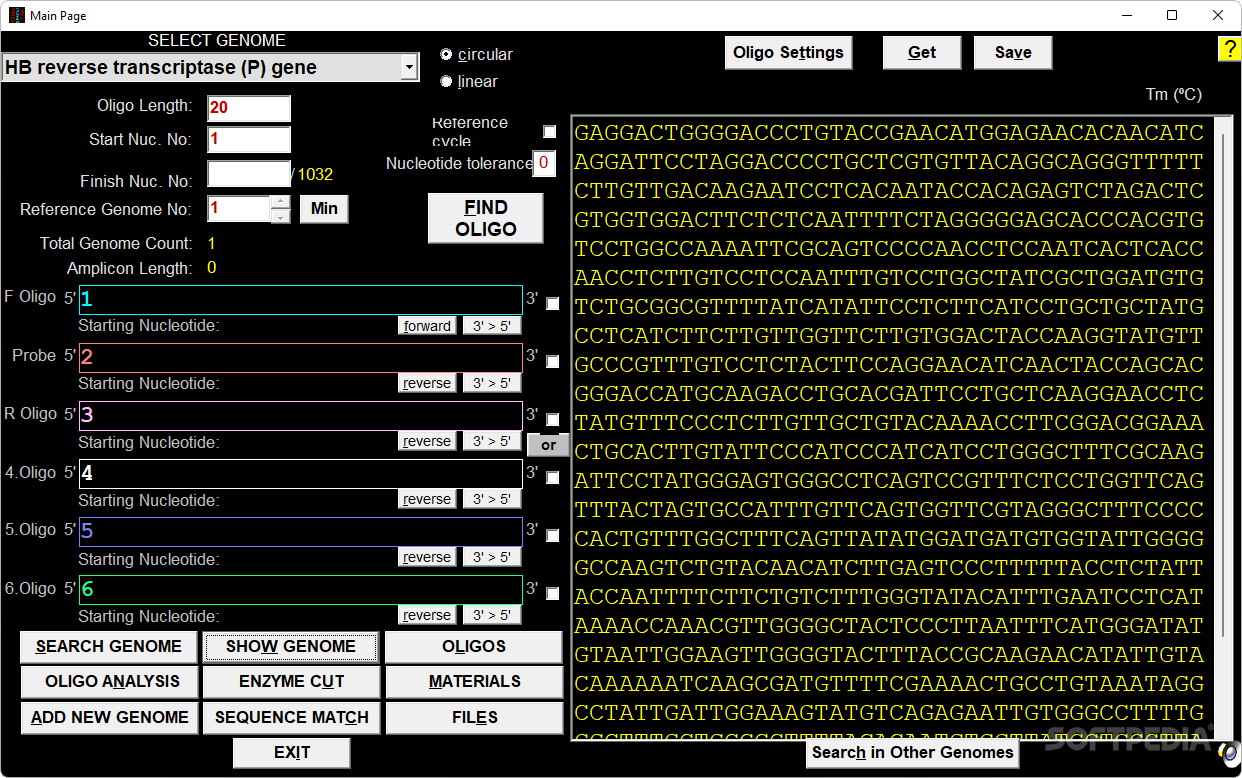This screenshot has height=778, width=1242.
Task: Click the EXIT button
Action: click(x=292, y=753)
